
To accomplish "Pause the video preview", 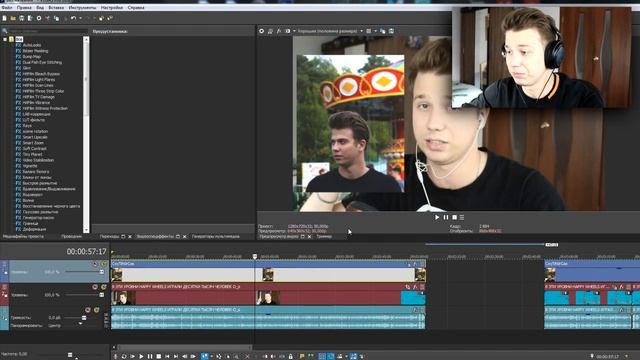I will [x=446, y=218].
